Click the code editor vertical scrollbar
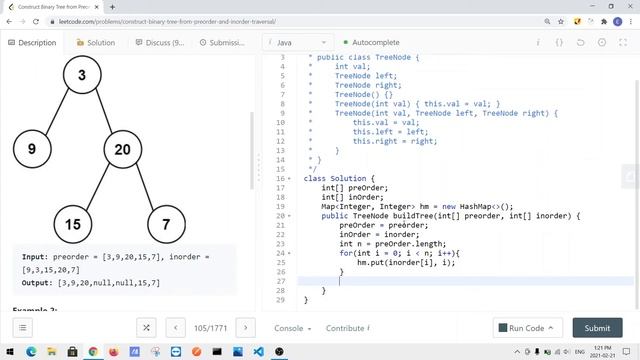640x360 pixels. coord(638,195)
